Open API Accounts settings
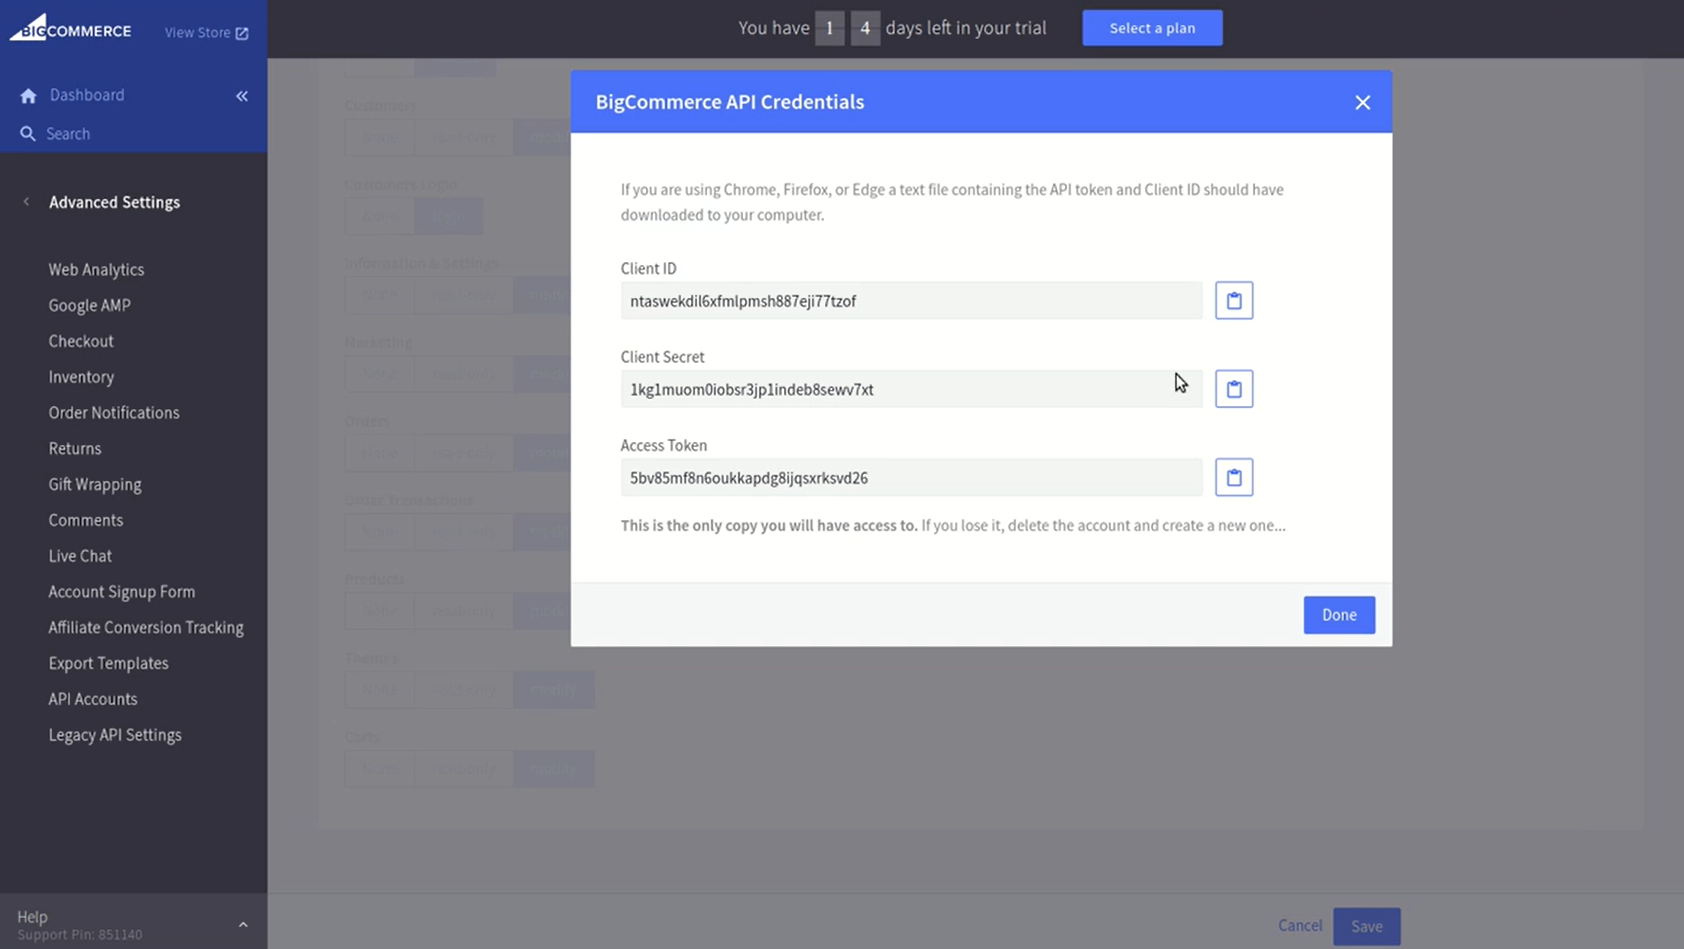Viewport: 1684px width, 949px height. 93,699
